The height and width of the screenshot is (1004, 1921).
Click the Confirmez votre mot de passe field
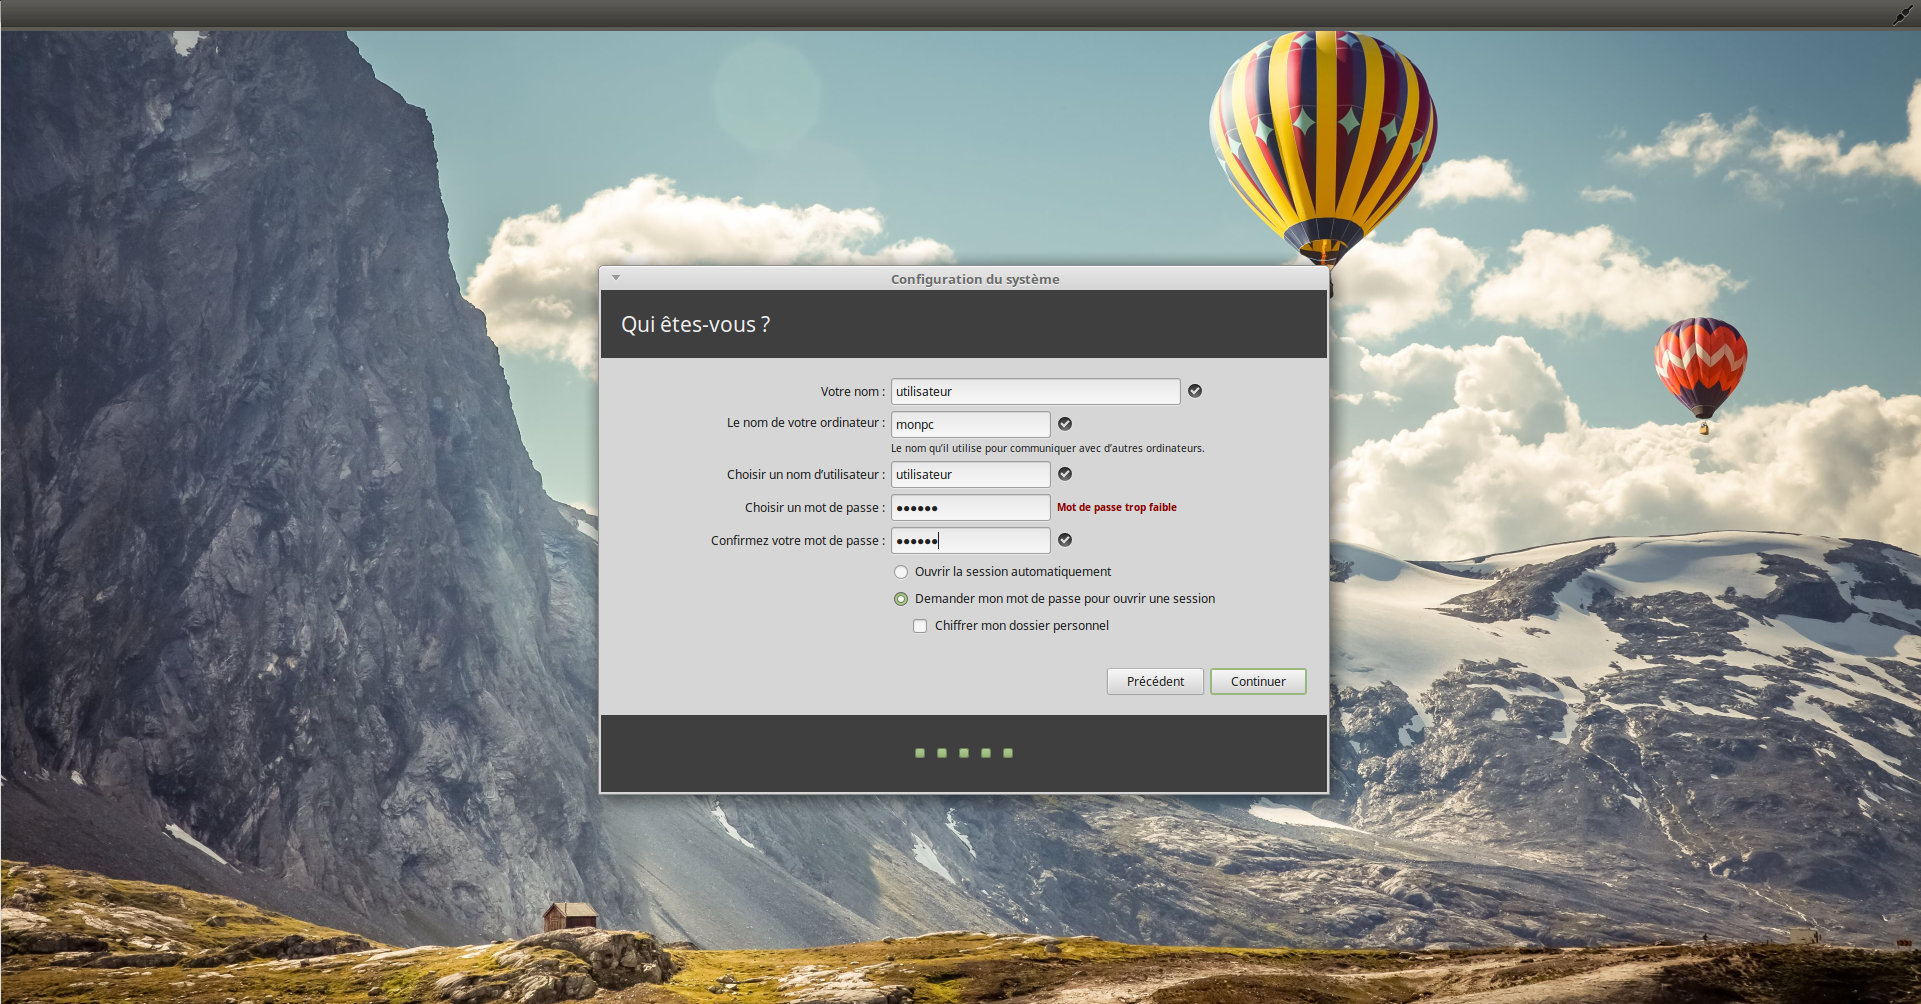tap(970, 540)
